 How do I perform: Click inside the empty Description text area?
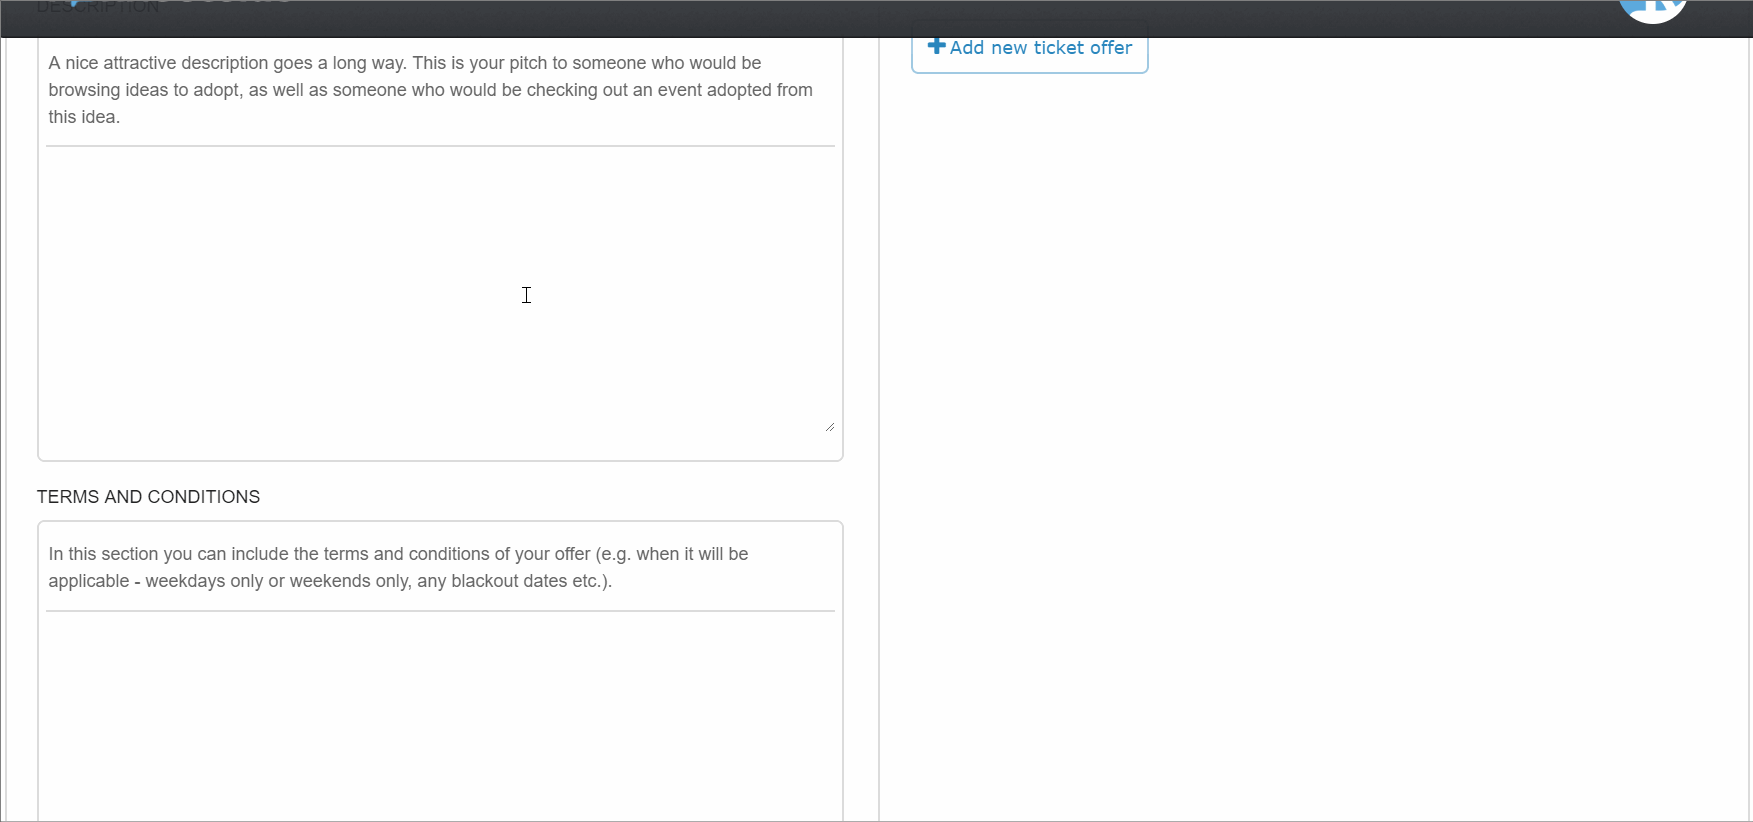[x=438, y=290]
